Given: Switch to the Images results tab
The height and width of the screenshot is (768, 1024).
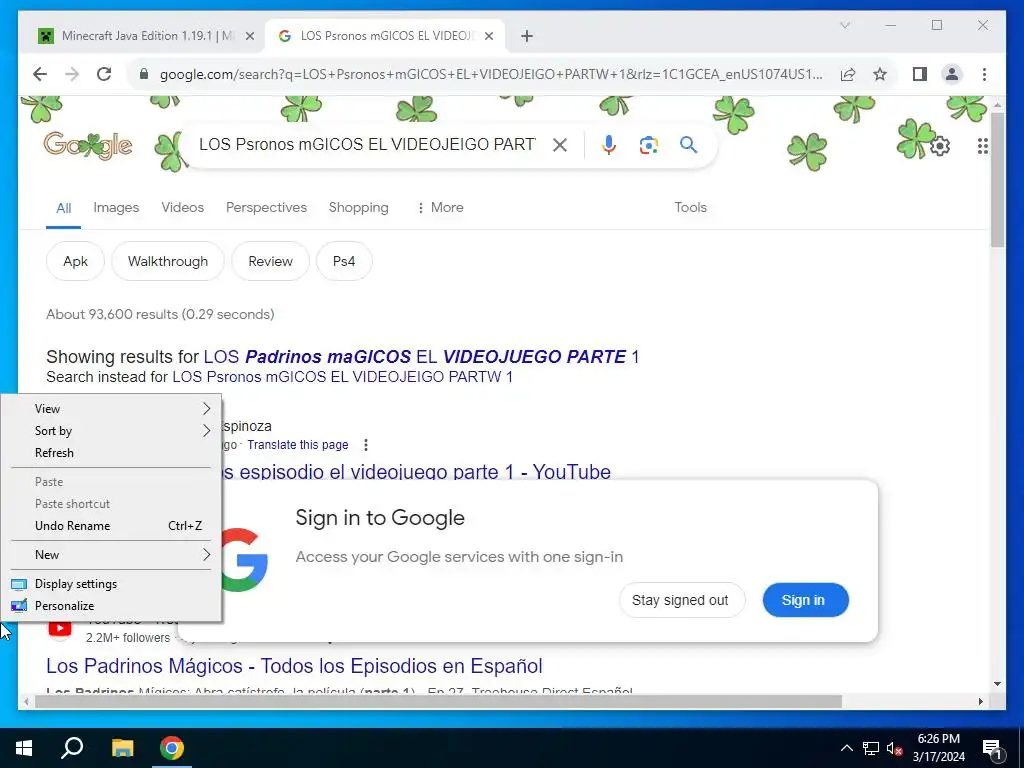Looking at the screenshot, I should coord(116,208).
